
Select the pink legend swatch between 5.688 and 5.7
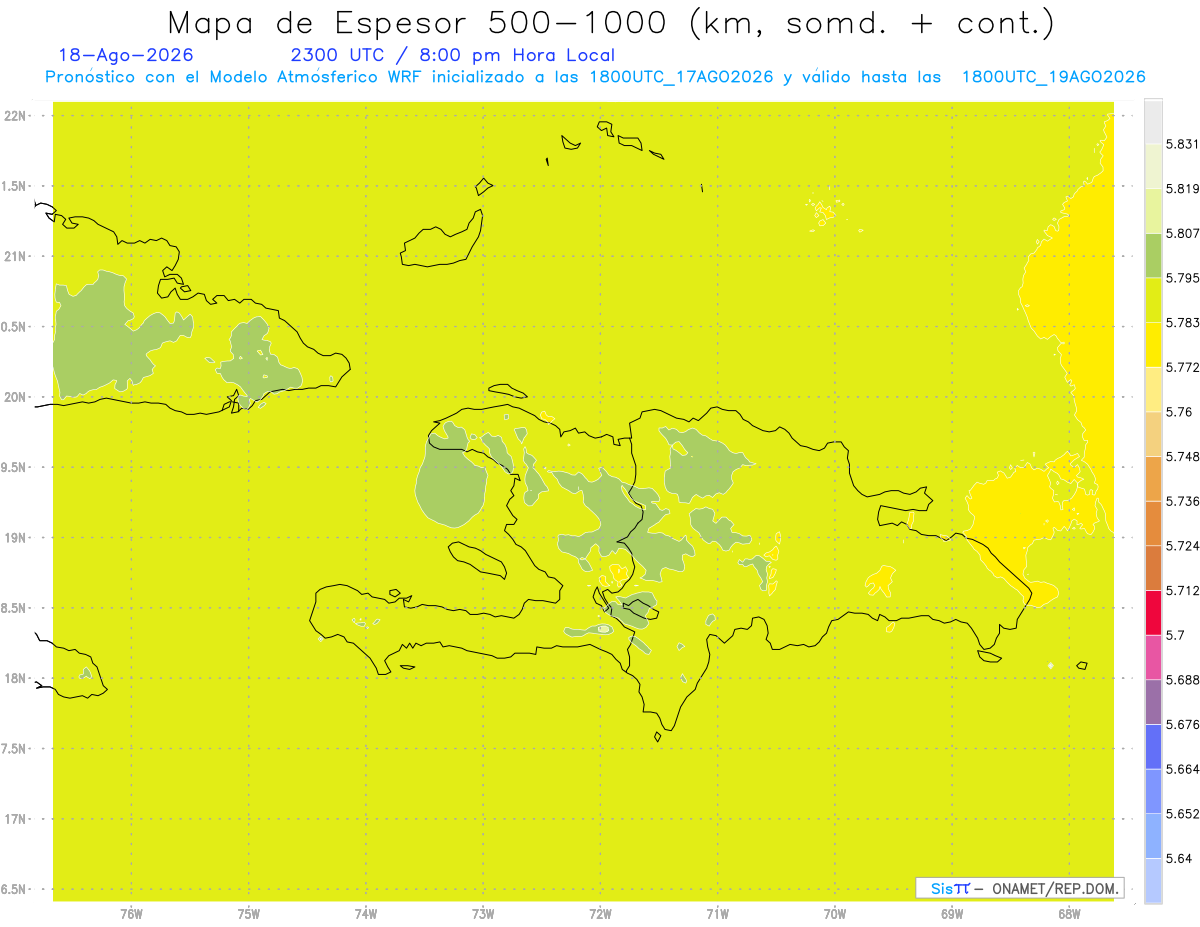[x=1153, y=657]
